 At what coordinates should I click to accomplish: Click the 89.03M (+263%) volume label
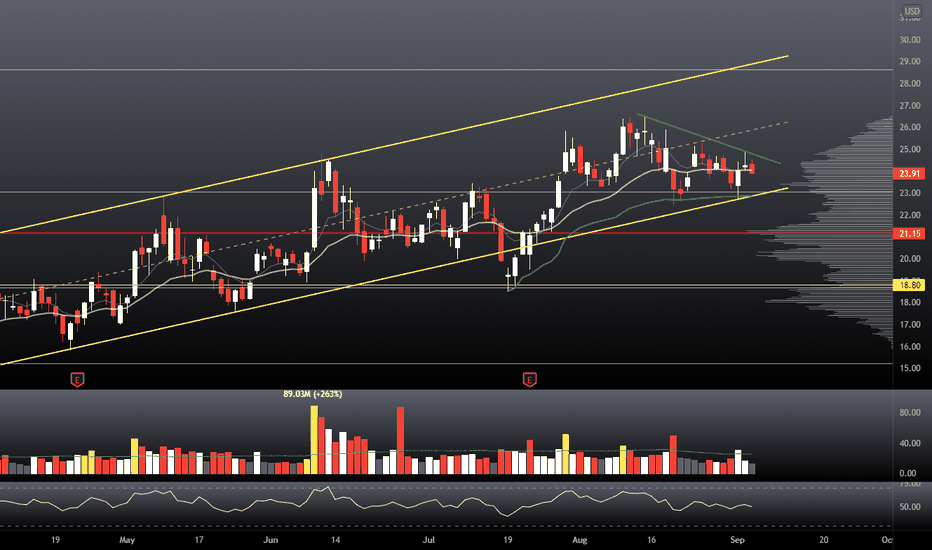313,394
